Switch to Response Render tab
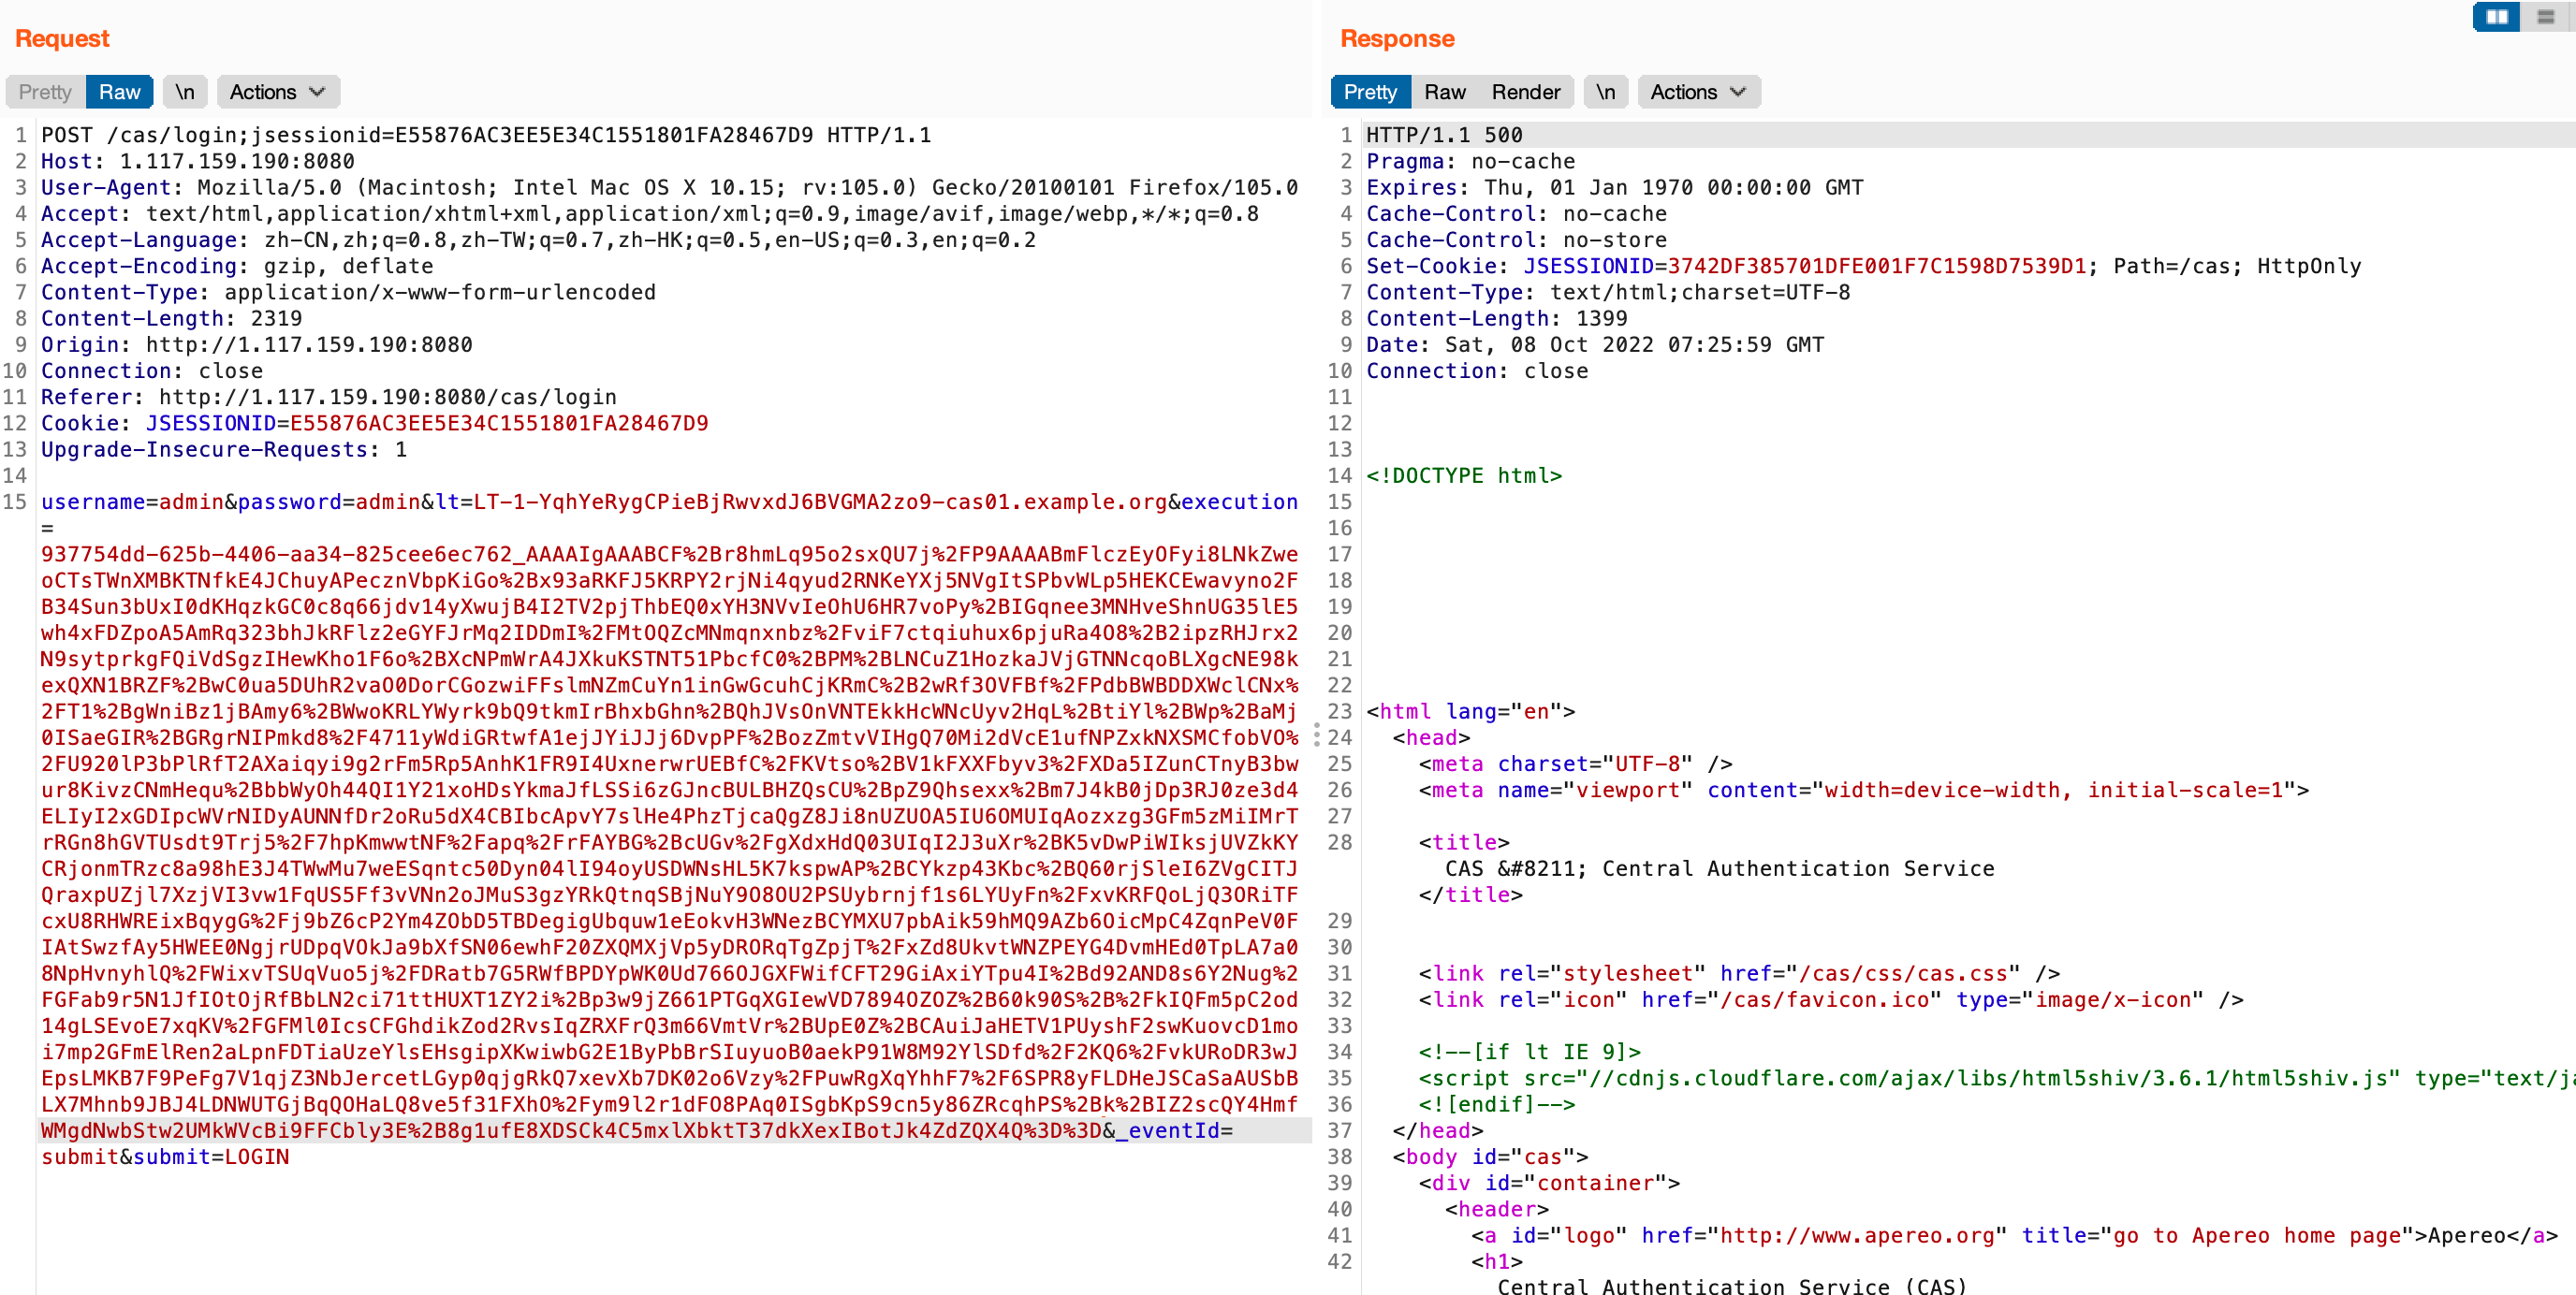This screenshot has height=1295, width=2576. pos(1525,92)
